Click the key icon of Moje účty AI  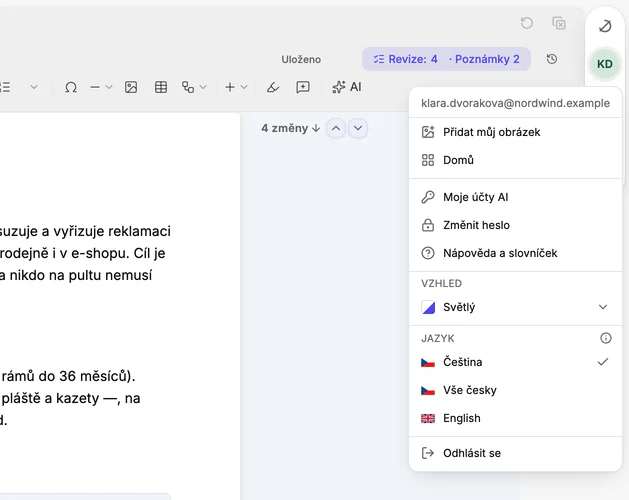(x=428, y=197)
